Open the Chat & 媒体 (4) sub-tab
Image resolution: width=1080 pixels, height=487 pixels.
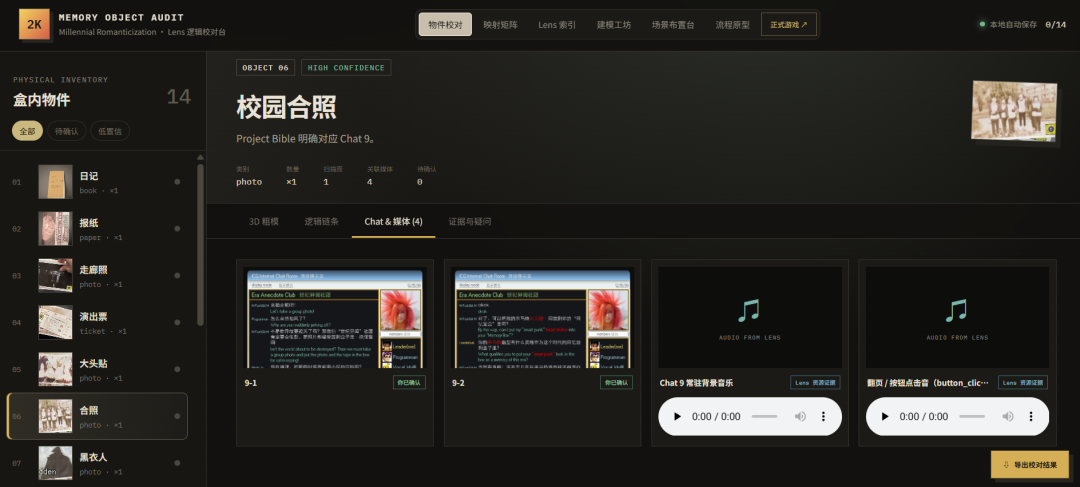pos(393,221)
